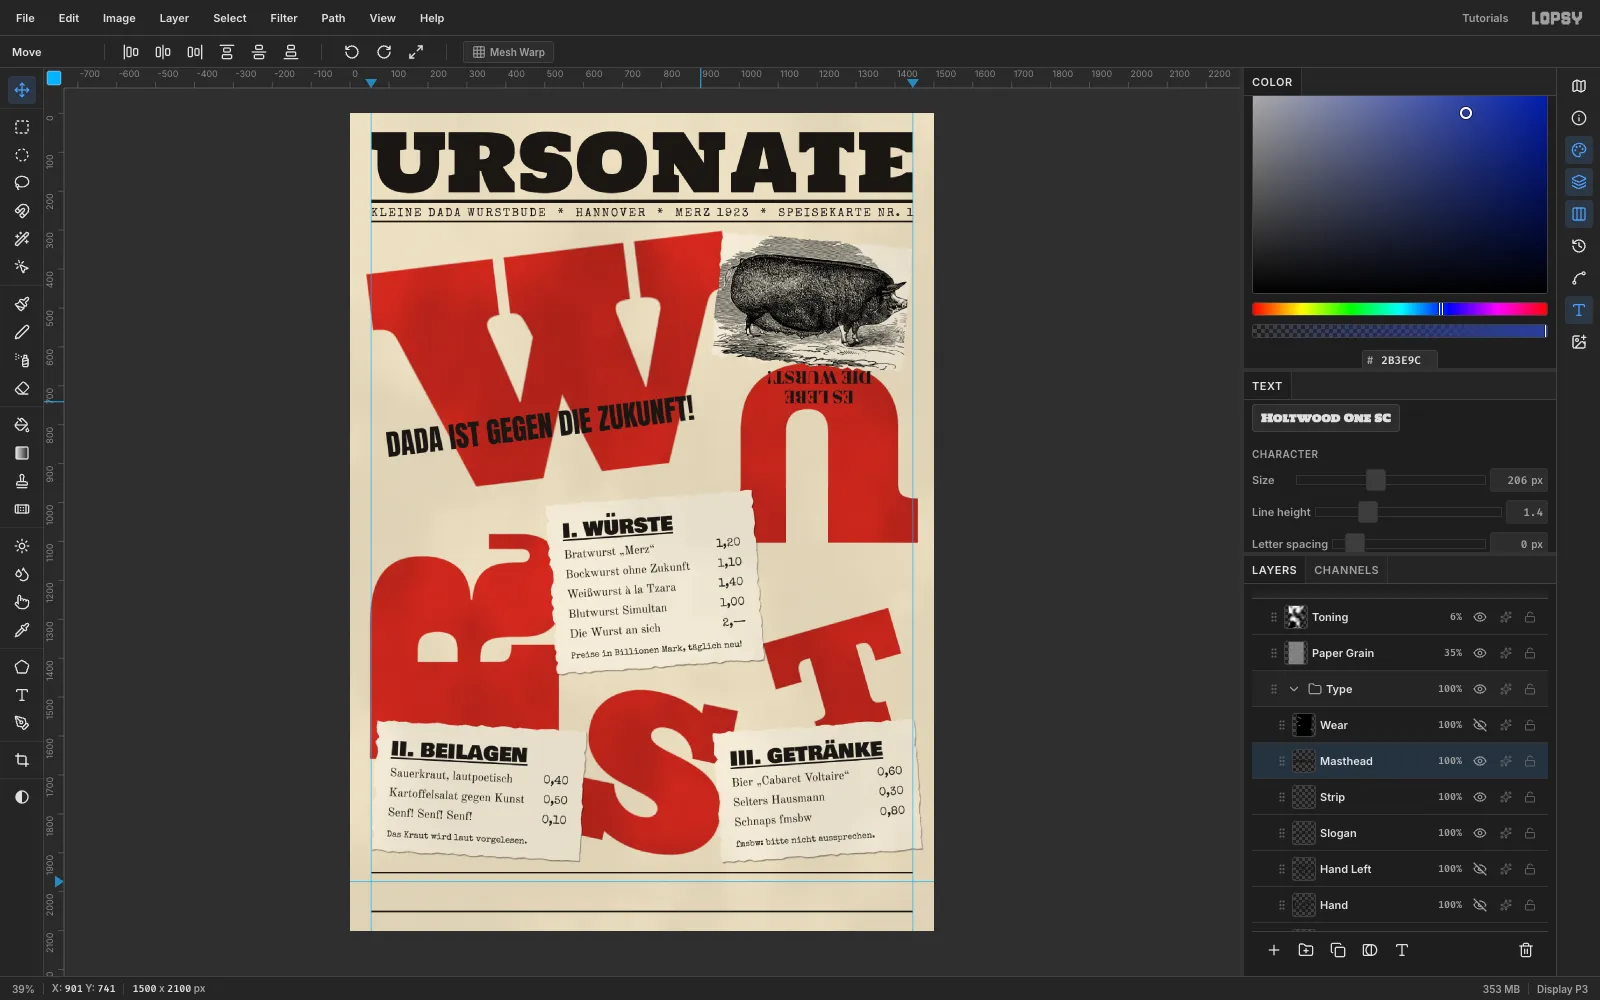The image size is (1600, 1000).
Task: Open the Path menu
Action: pos(333,18)
